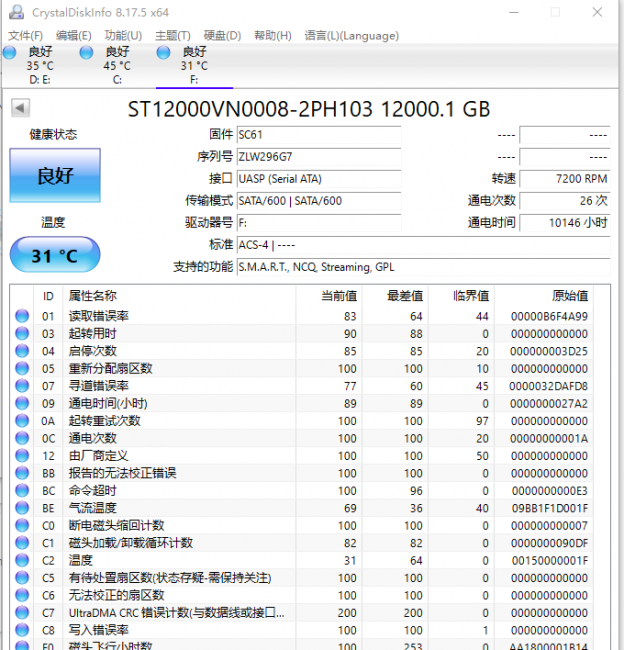This screenshot has height=650, width=624.
Task: Click the status circle for attribute BC 命令超时
Action: coord(22,490)
